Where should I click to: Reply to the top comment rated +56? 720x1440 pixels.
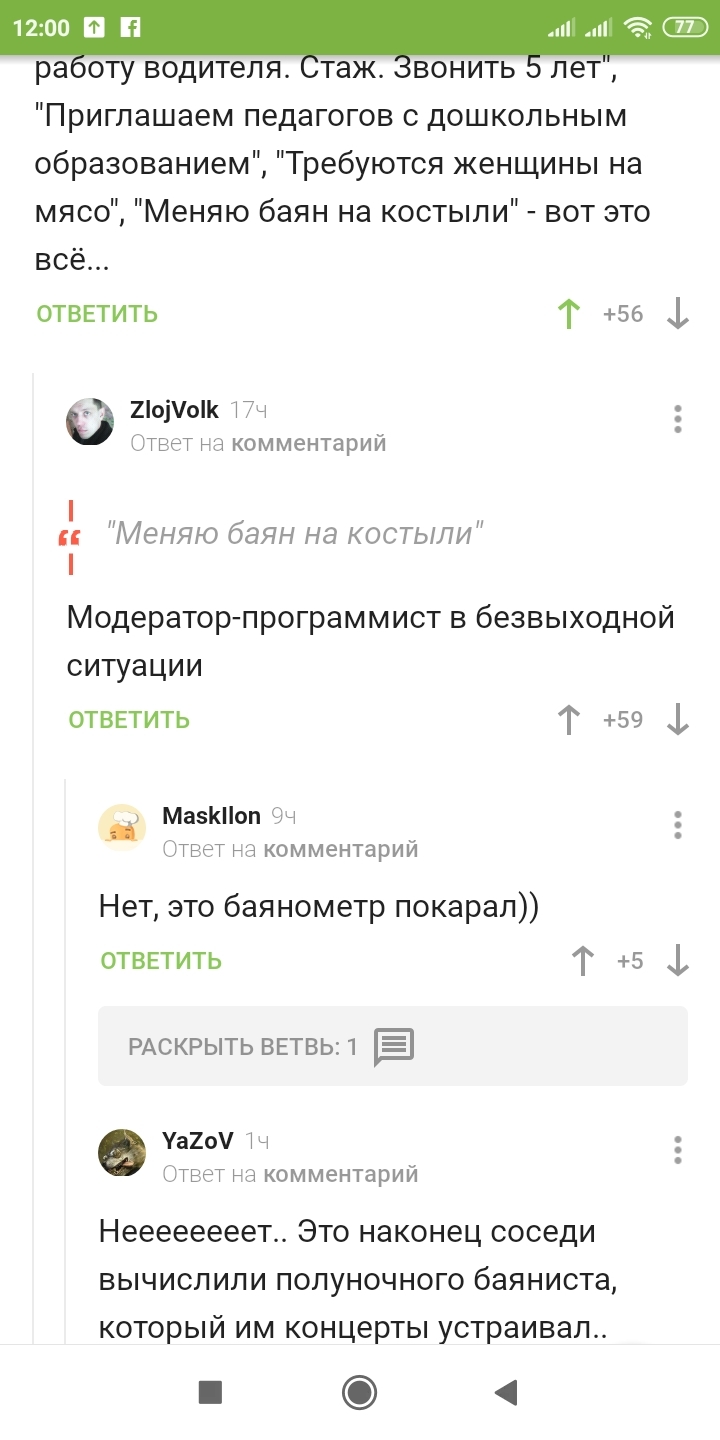tap(97, 314)
